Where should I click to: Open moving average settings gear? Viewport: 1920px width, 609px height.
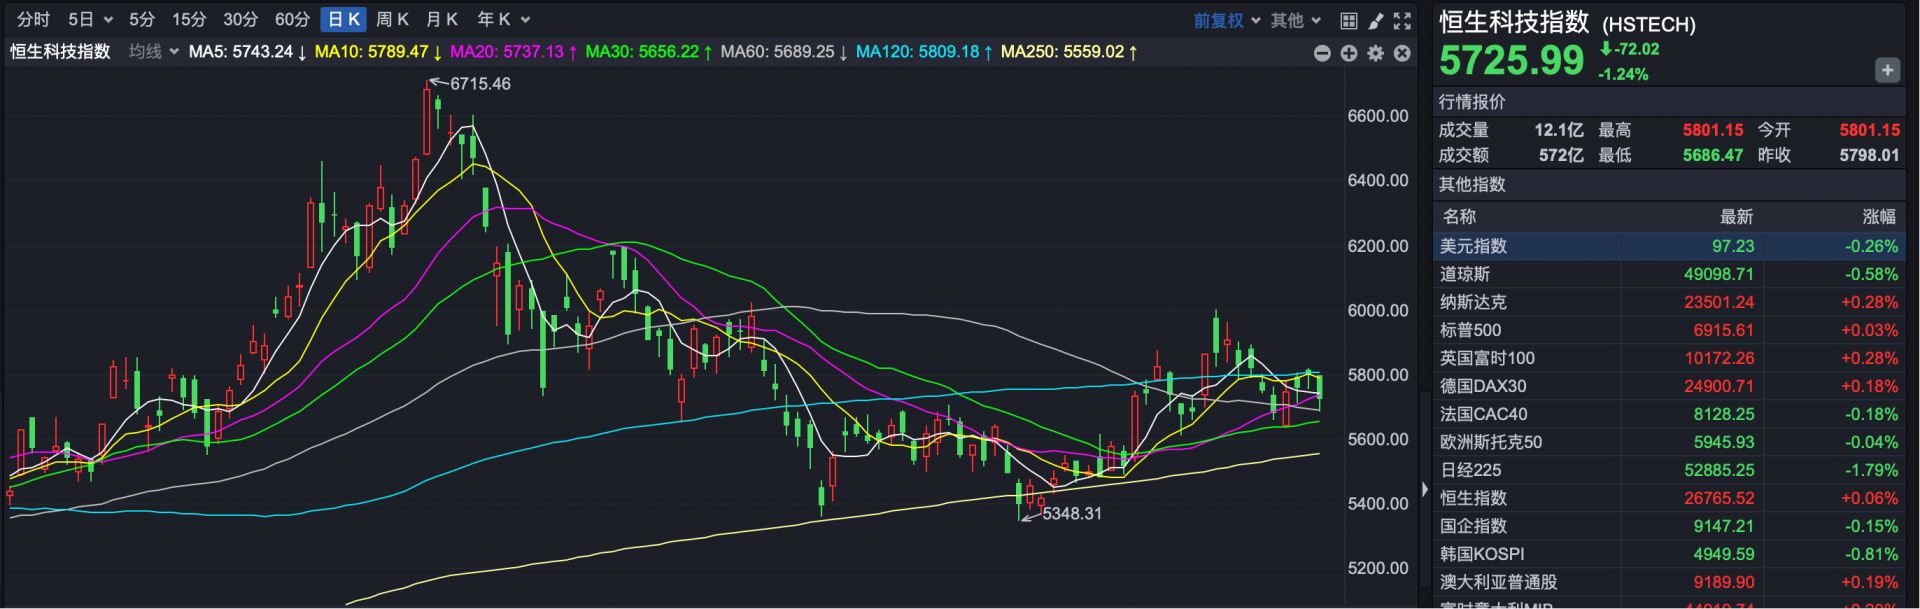click(x=1376, y=53)
